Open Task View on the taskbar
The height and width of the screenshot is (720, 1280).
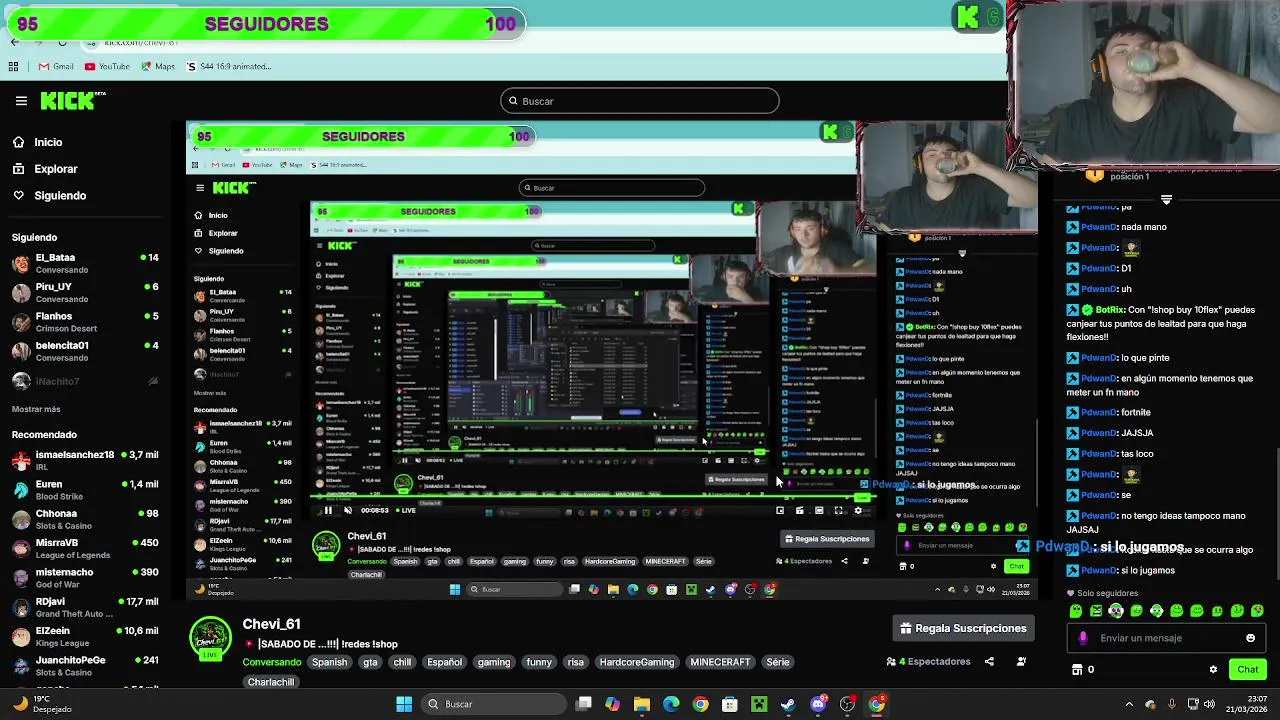click(x=584, y=704)
